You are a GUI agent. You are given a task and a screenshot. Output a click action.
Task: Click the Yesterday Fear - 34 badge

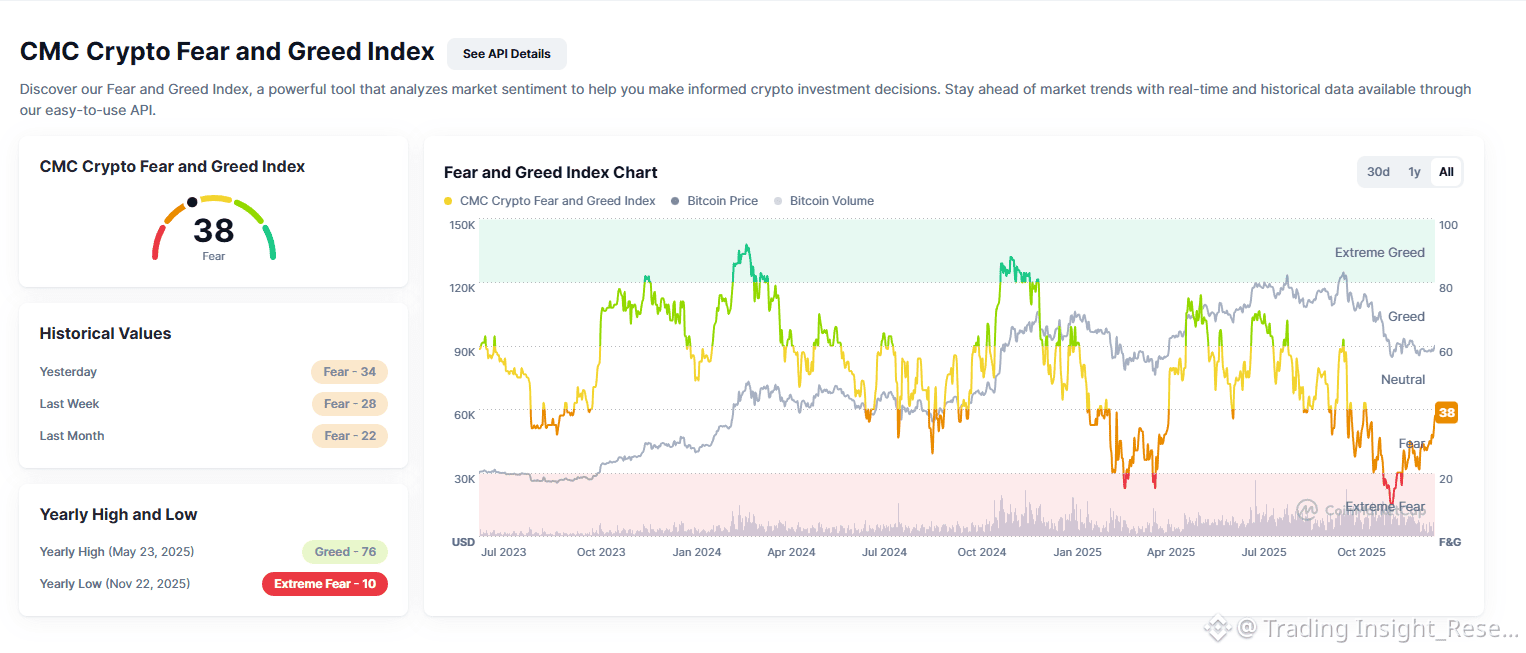[x=349, y=372]
